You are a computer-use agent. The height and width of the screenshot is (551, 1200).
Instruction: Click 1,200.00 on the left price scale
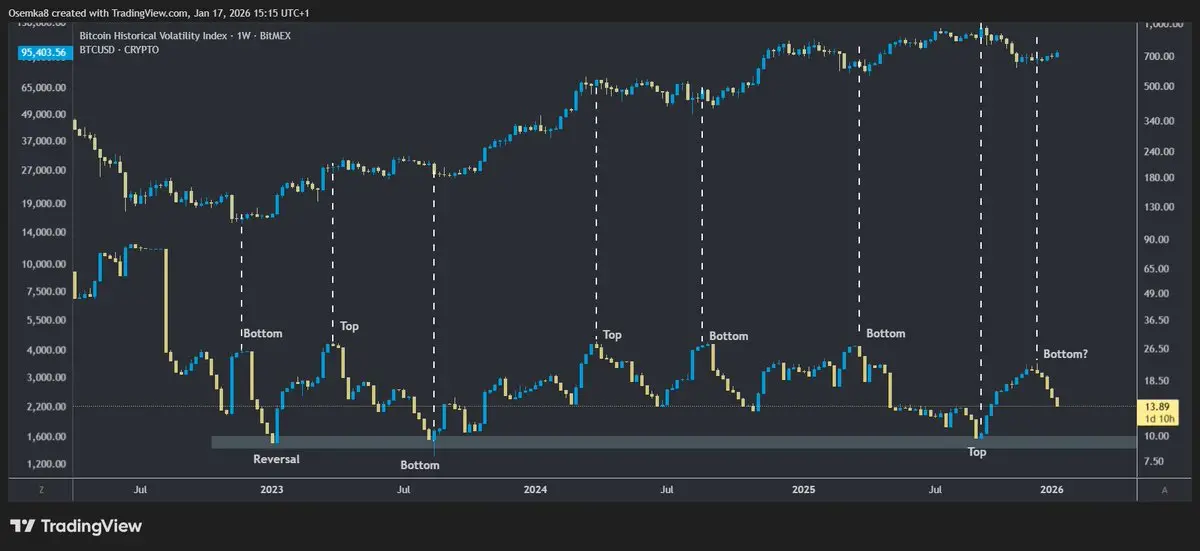[x=46, y=465]
